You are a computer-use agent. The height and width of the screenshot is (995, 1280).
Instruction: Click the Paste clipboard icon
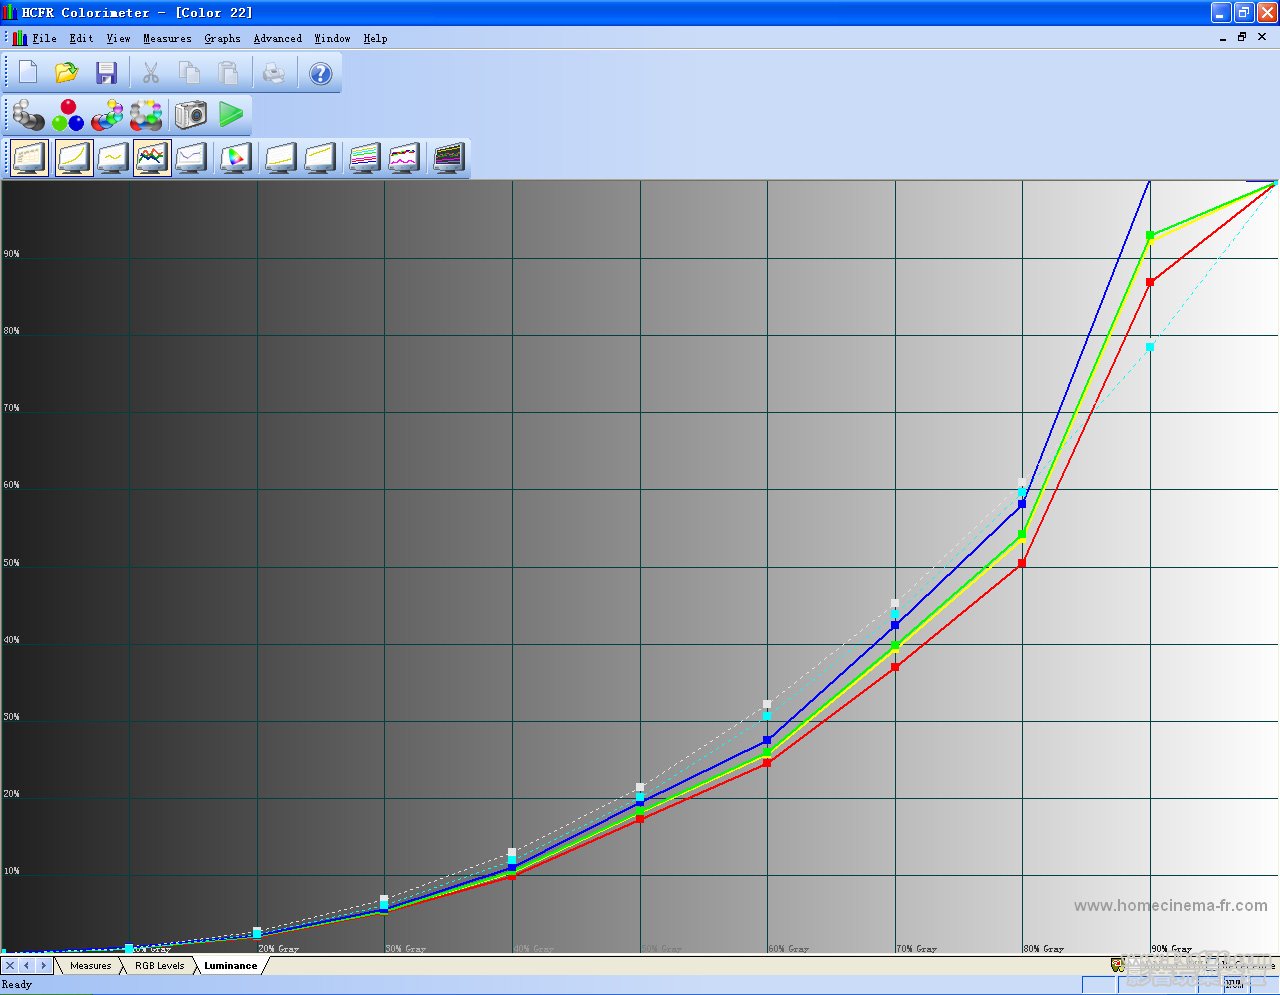(229, 73)
